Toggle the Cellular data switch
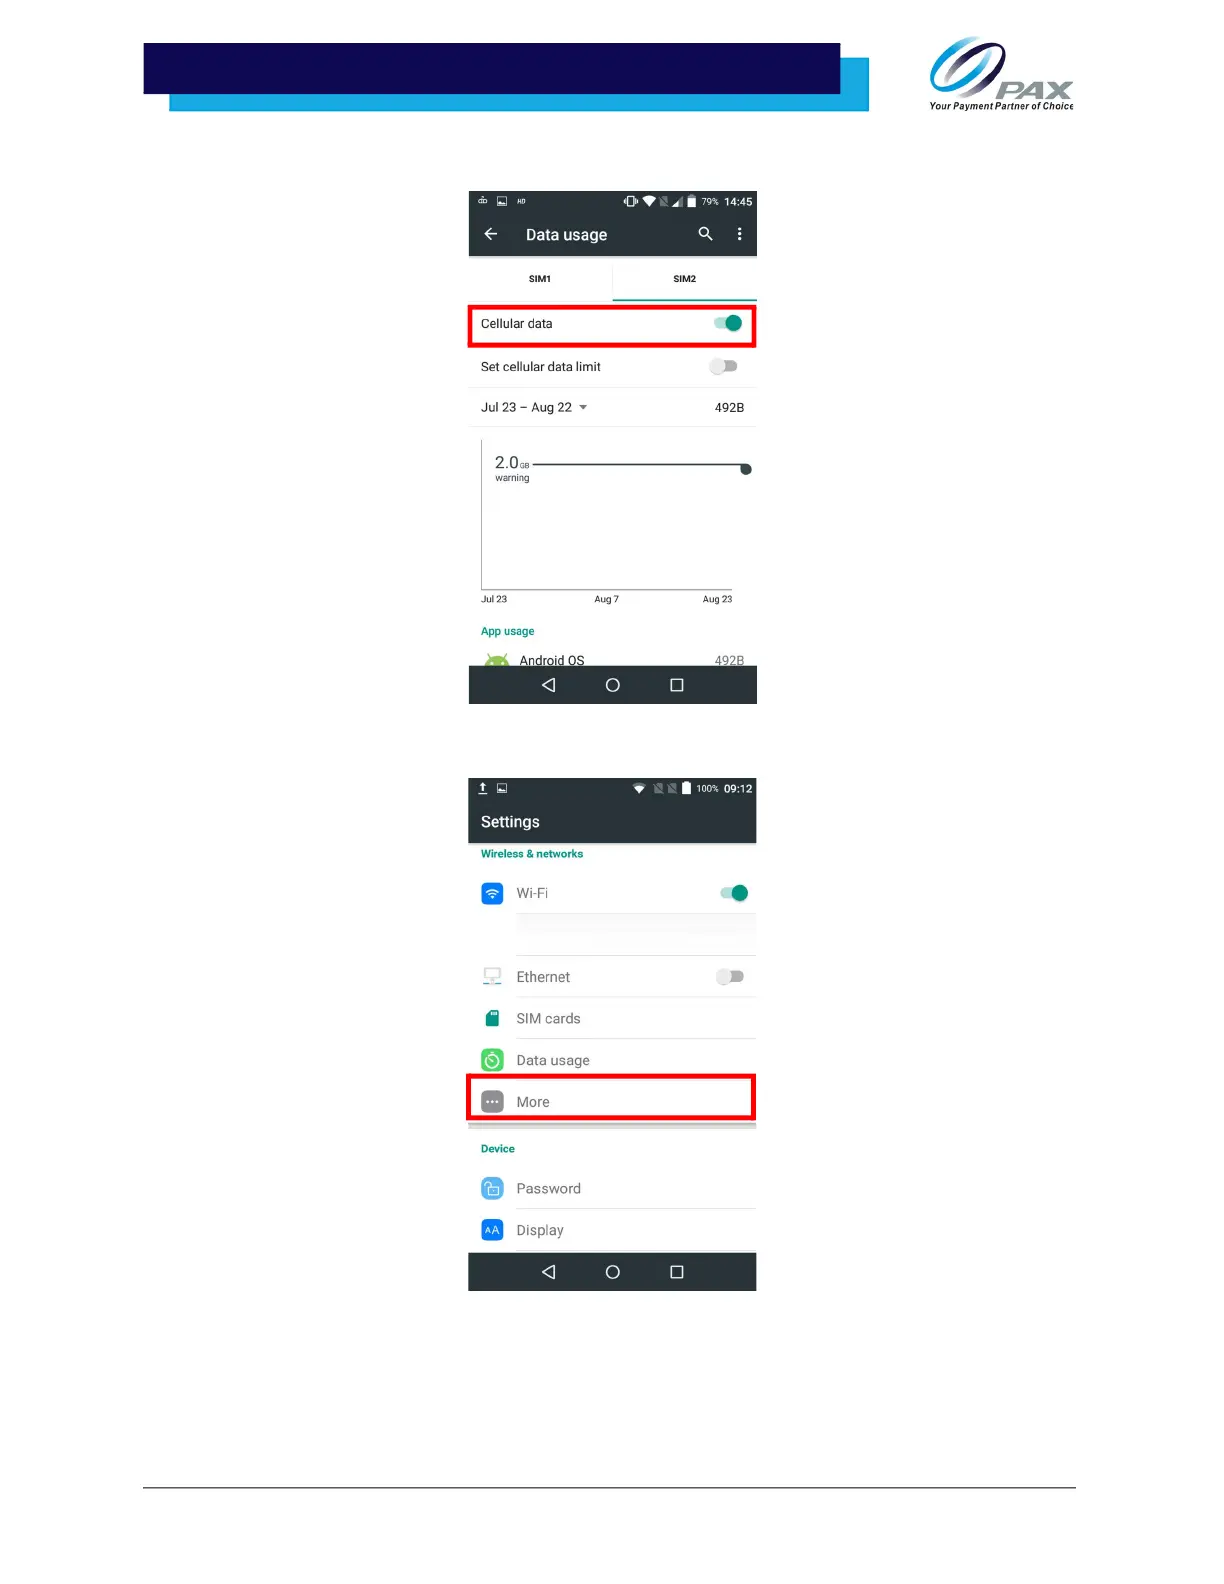This screenshot has height=1584, width=1224. pos(728,323)
